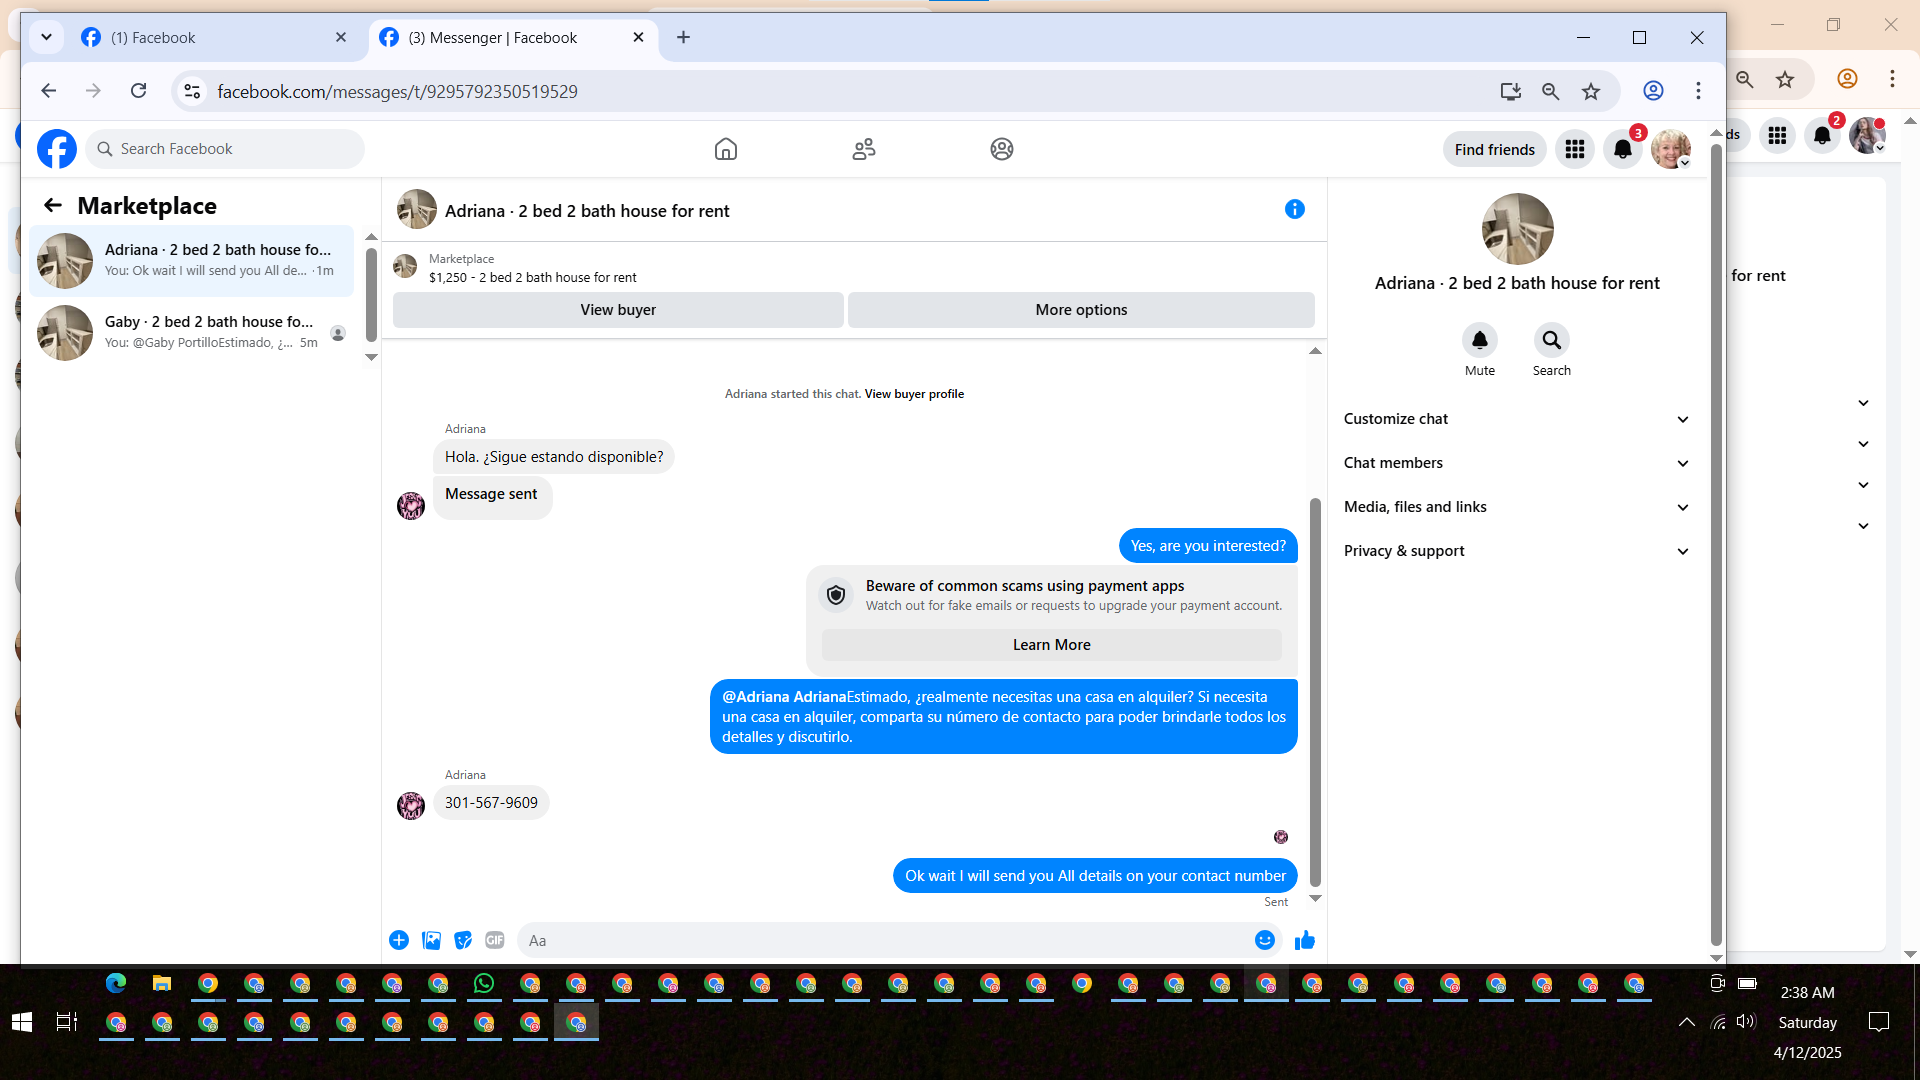Image resolution: width=1920 pixels, height=1080 pixels.
Task: Choose a sticker icon in composer
Action: [463, 940]
